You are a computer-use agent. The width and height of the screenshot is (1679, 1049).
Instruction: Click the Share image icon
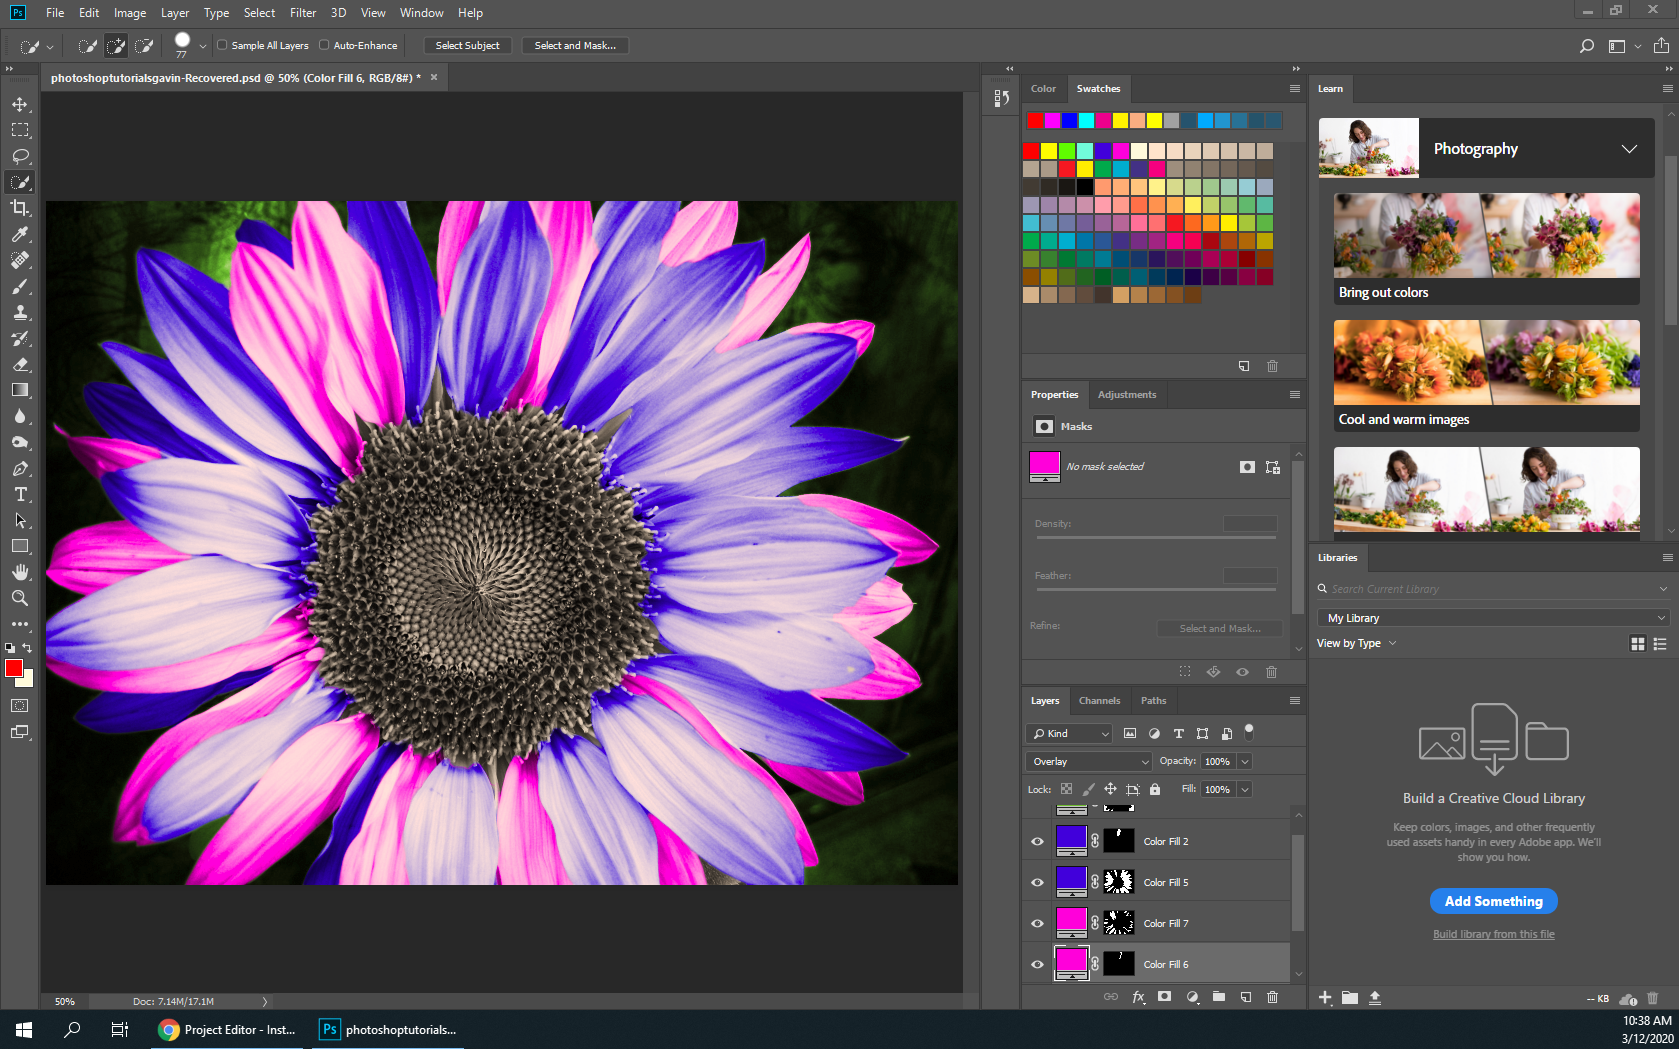click(x=1661, y=46)
